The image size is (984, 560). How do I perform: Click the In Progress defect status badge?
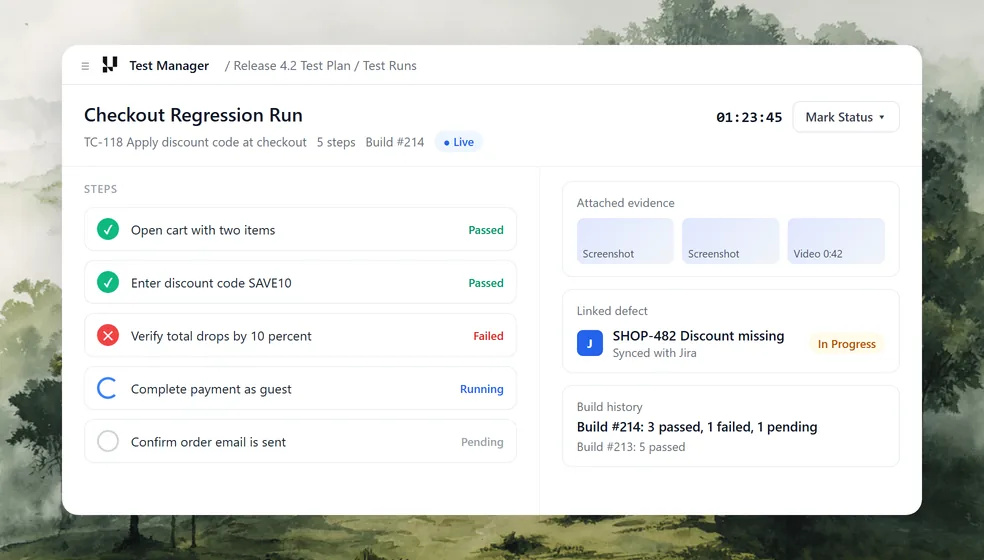tap(847, 344)
